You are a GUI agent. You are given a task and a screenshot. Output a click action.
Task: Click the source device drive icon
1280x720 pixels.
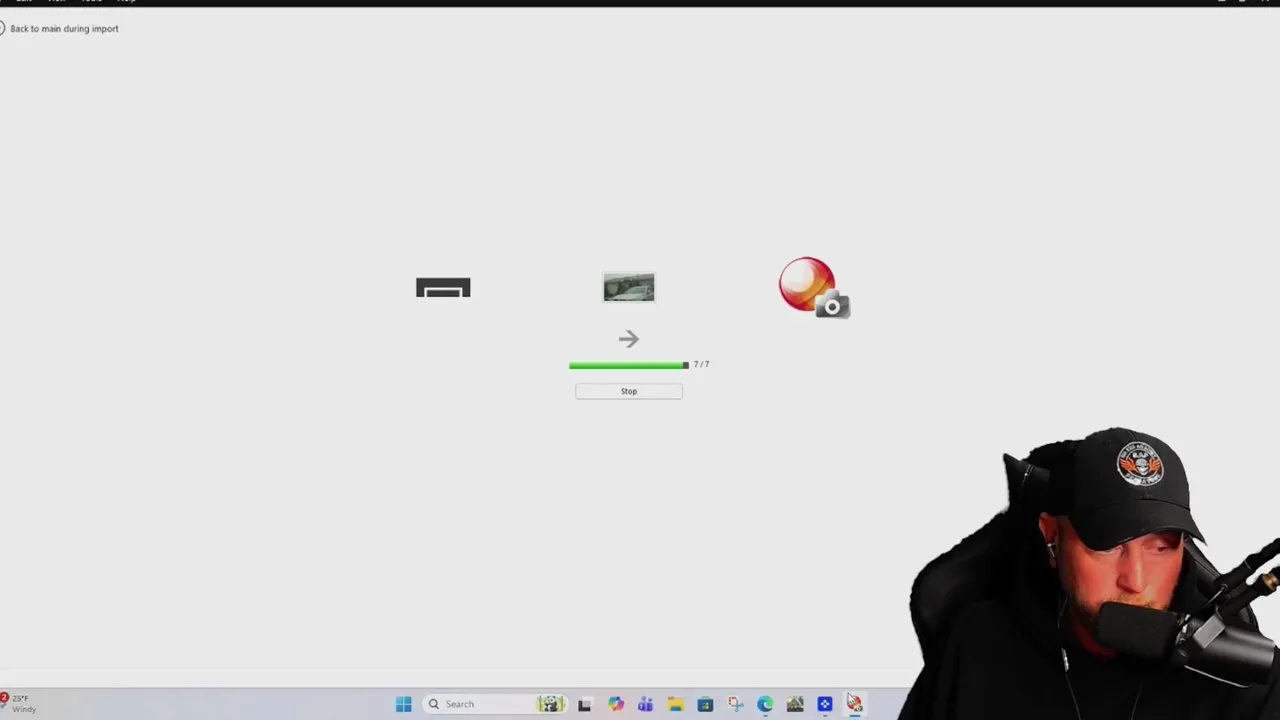tap(443, 288)
